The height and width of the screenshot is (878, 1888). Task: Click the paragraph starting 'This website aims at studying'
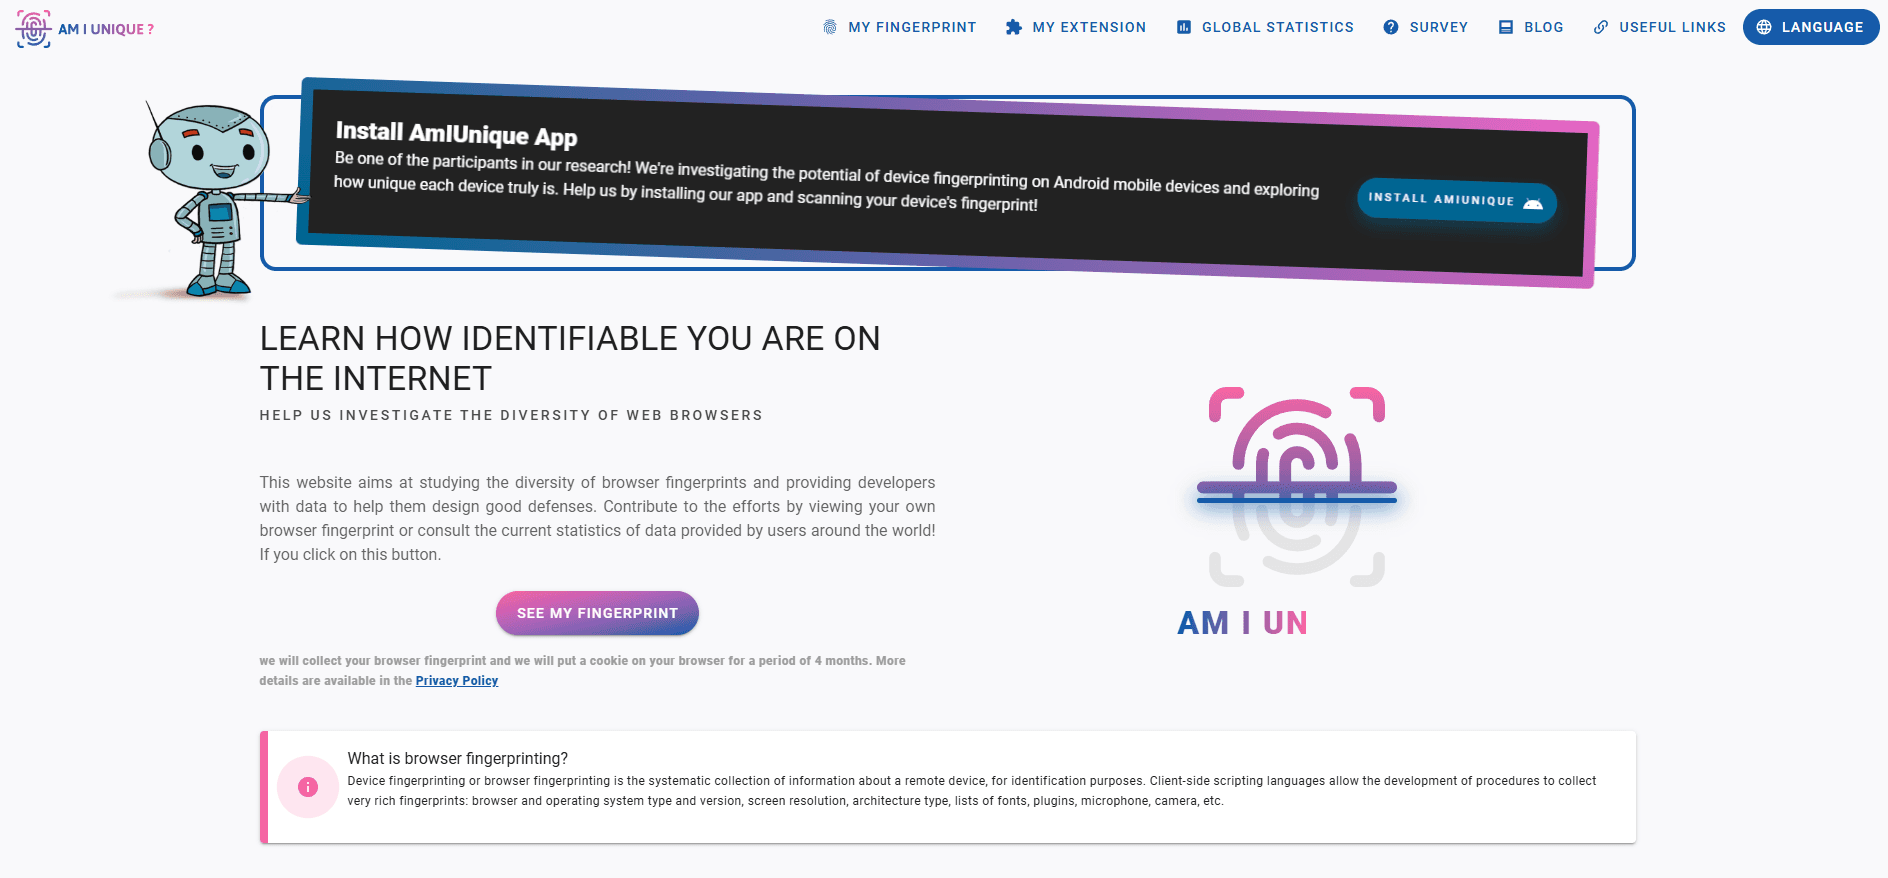coord(598,518)
